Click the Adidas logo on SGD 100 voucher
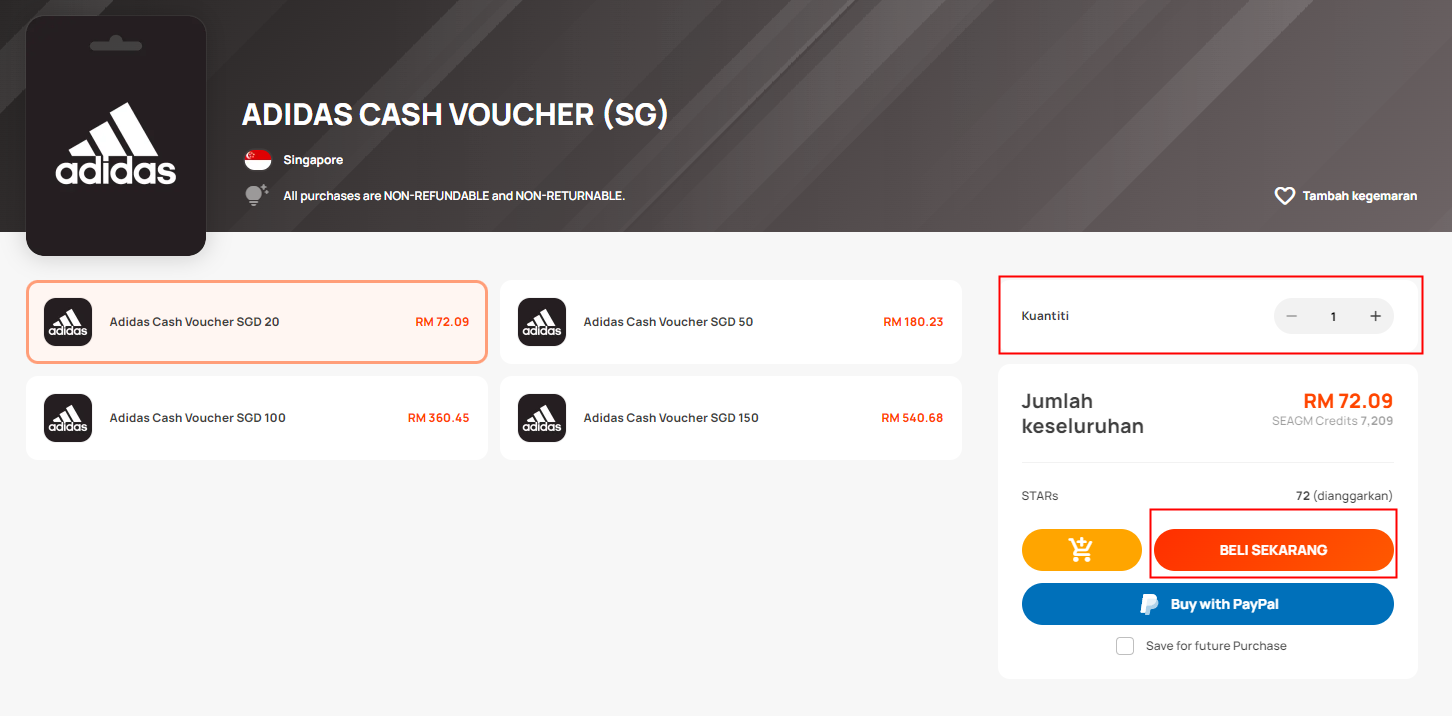This screenshot has width=1452, height=716. point(68,418)
